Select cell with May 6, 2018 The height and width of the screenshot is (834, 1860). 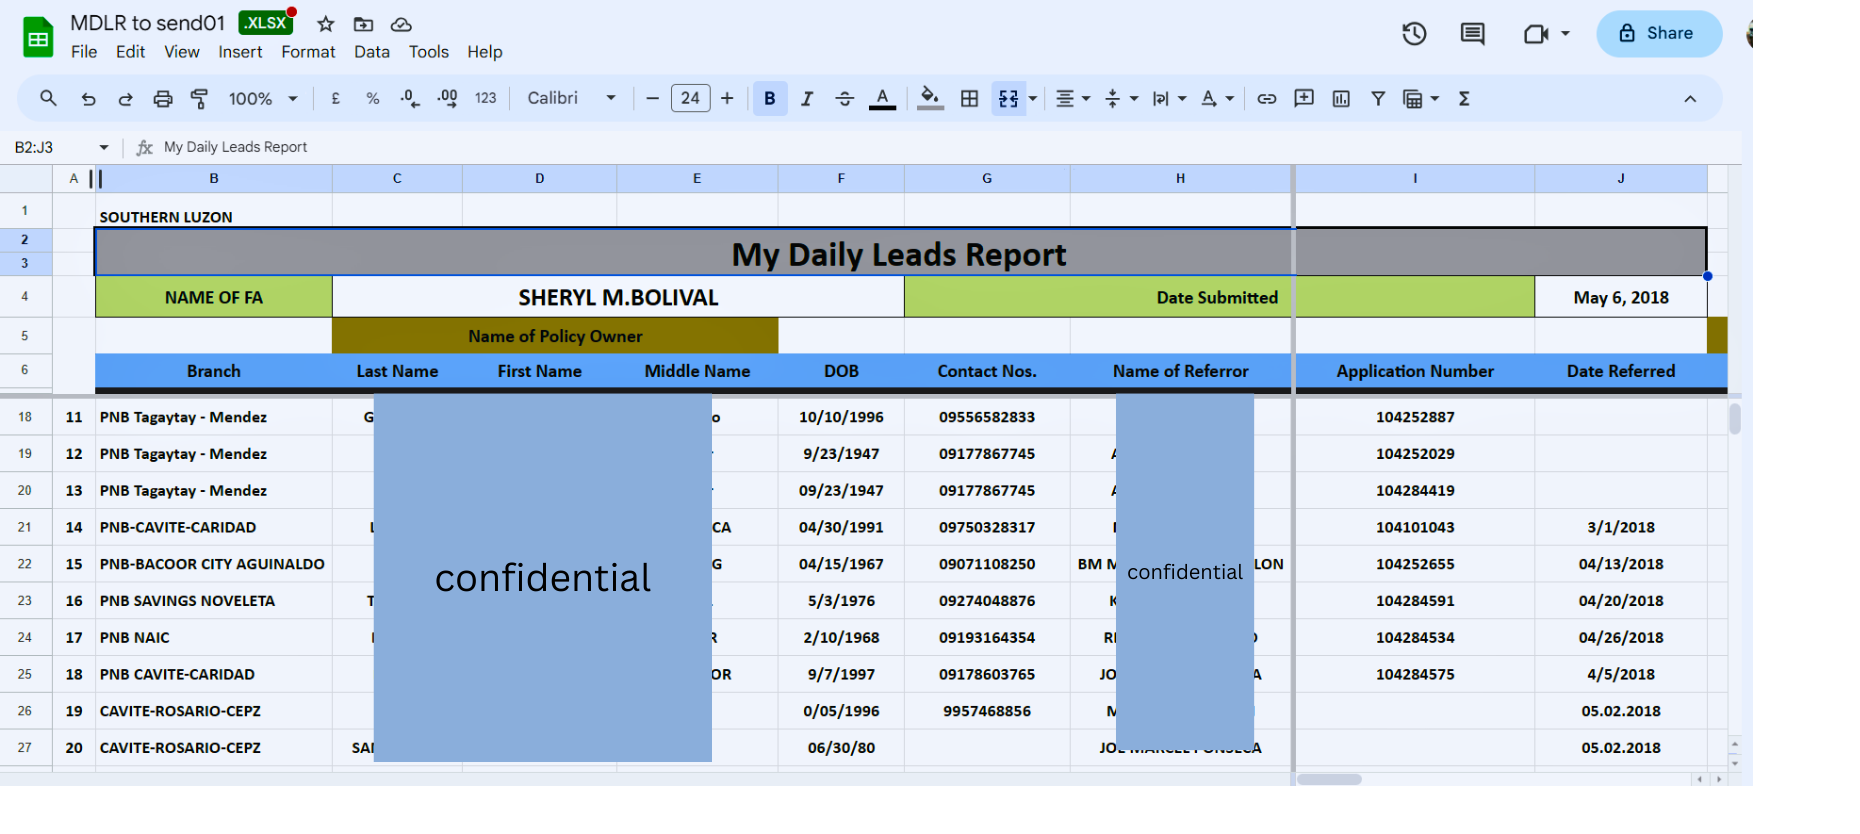[x=1621, y=297]
